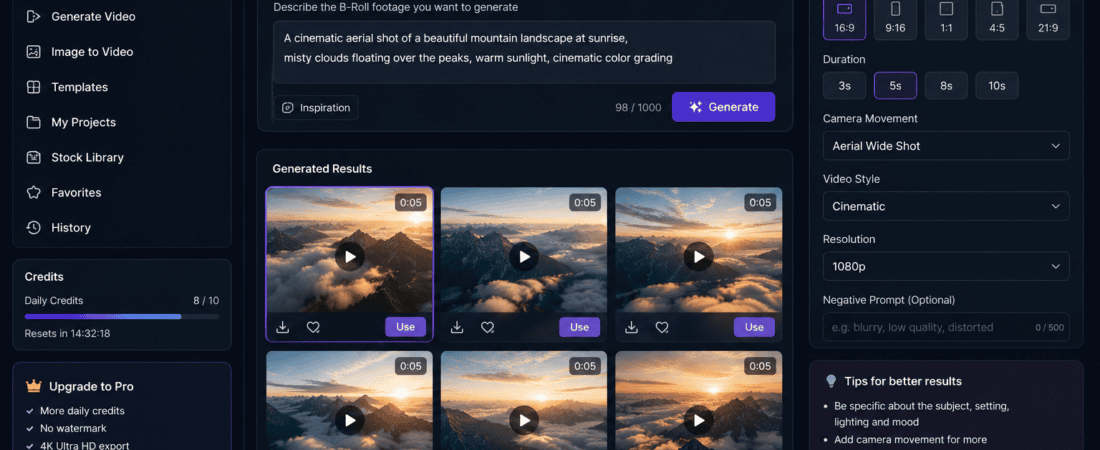Download the third top-row result
Screen dimensions: 1100x450
(632, 327)
